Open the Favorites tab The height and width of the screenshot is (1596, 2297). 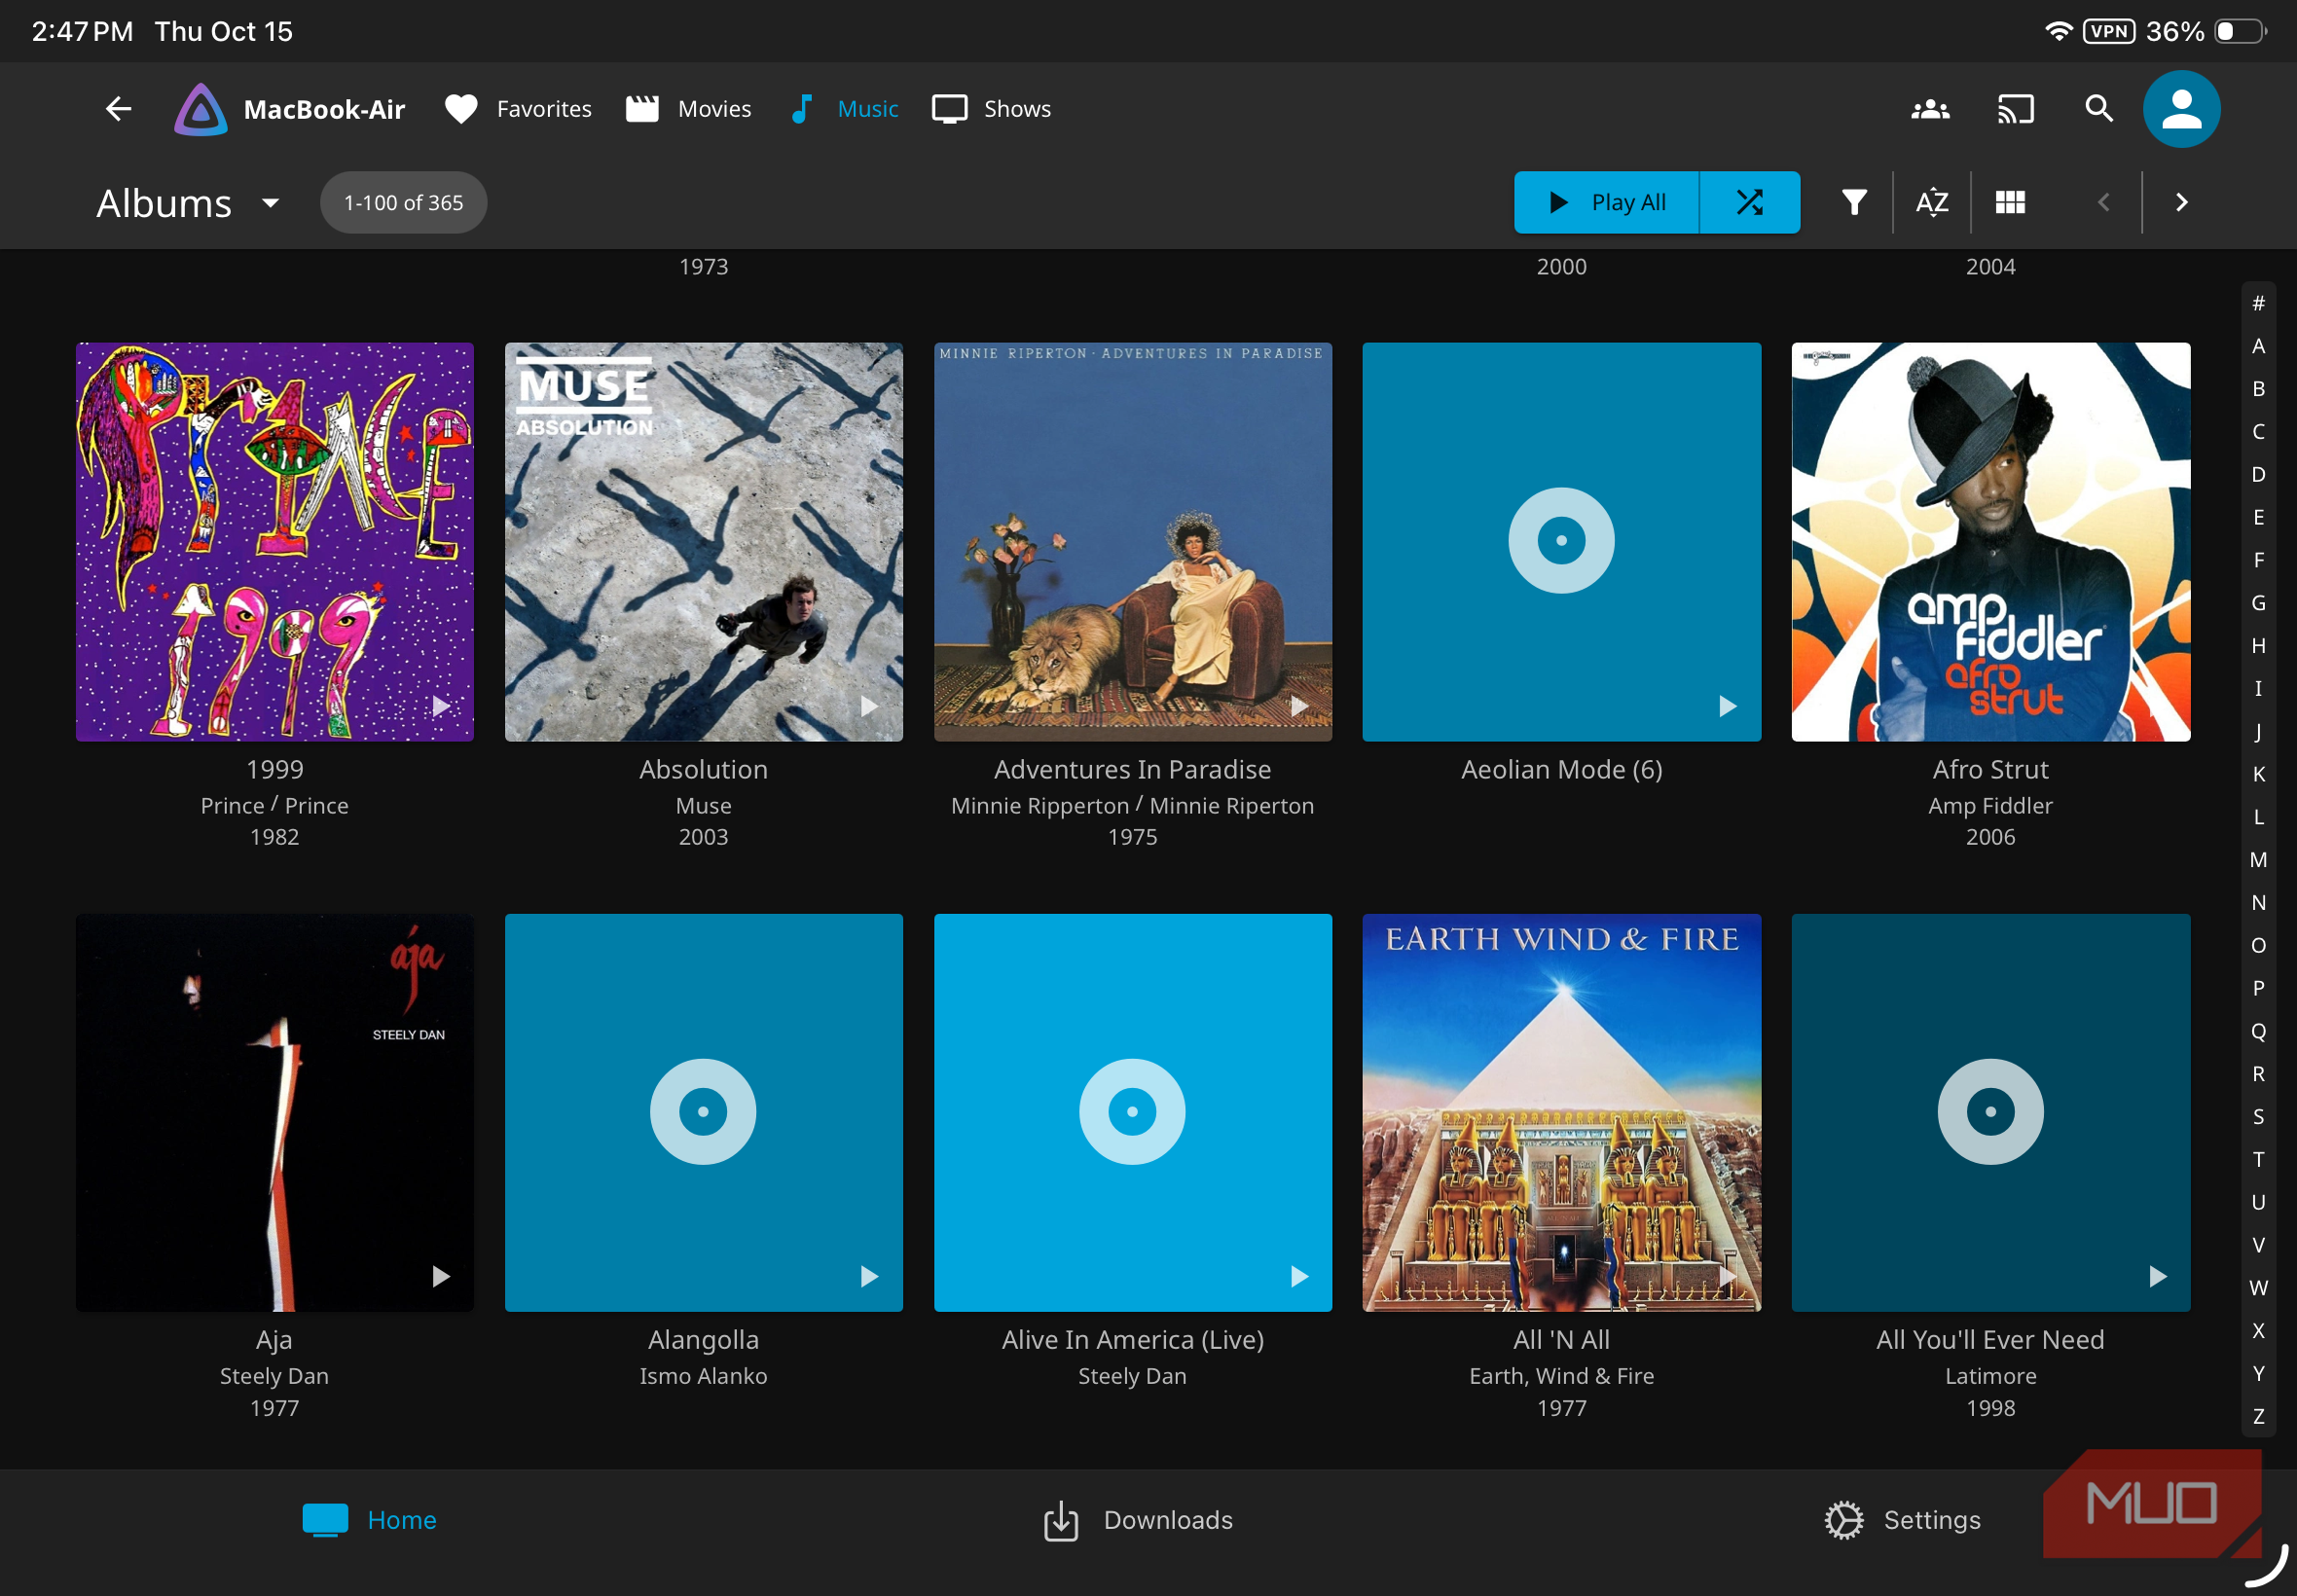tap(518, 109)
